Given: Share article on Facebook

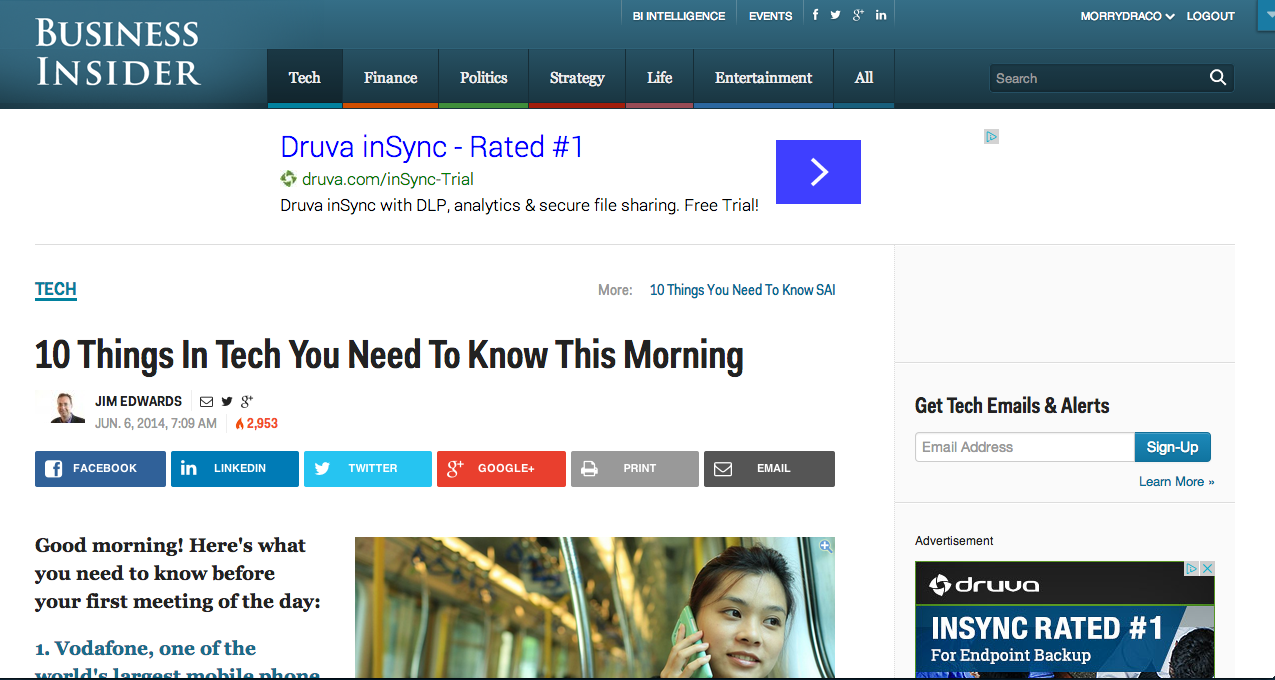Looking at the screenshot, I should (x=100, y=469).
